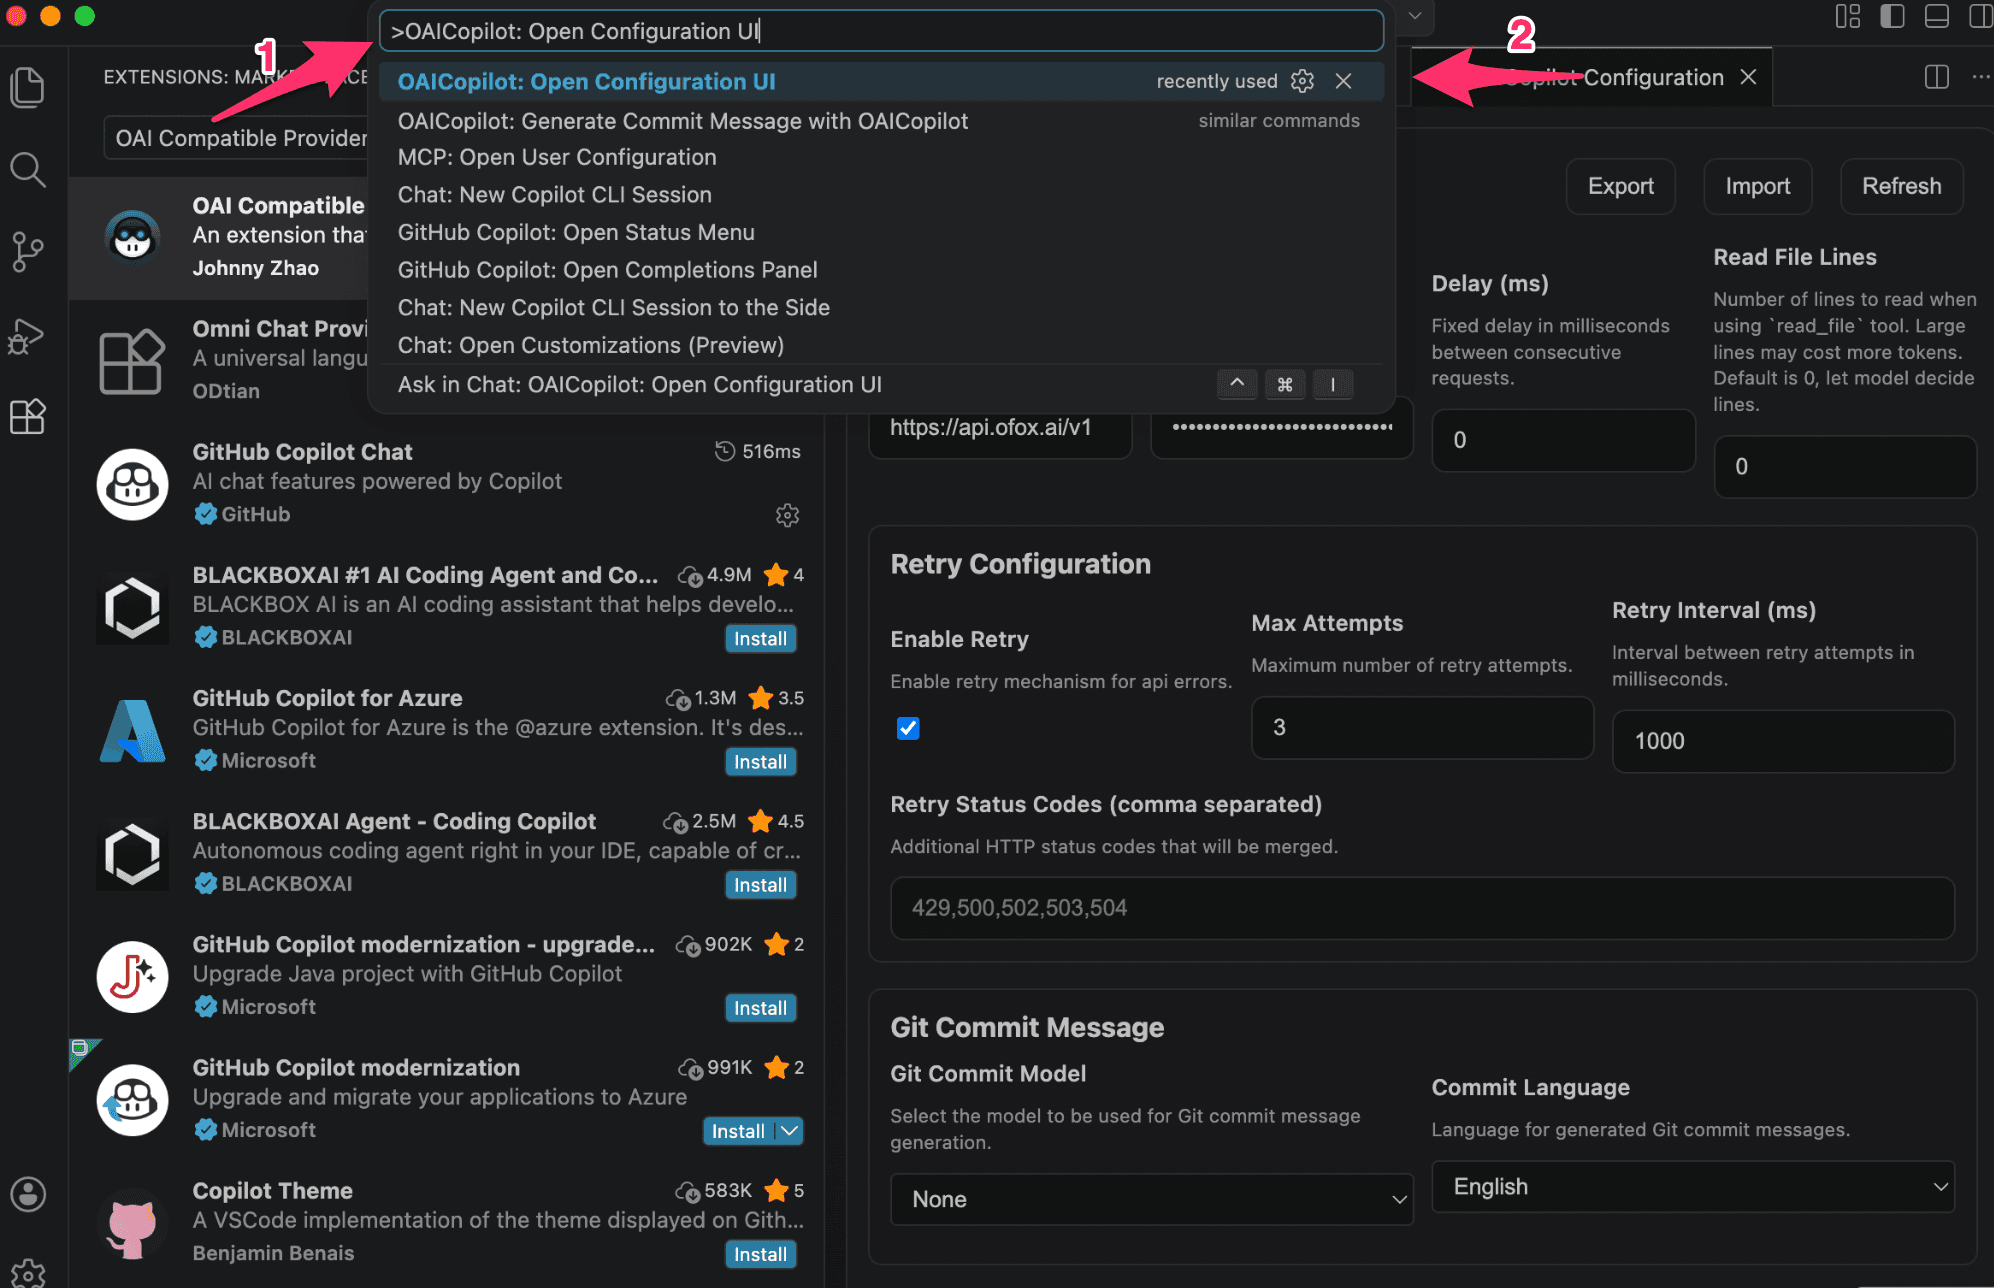
Task: Open Source Control view
Action: [x=27, y=251]
